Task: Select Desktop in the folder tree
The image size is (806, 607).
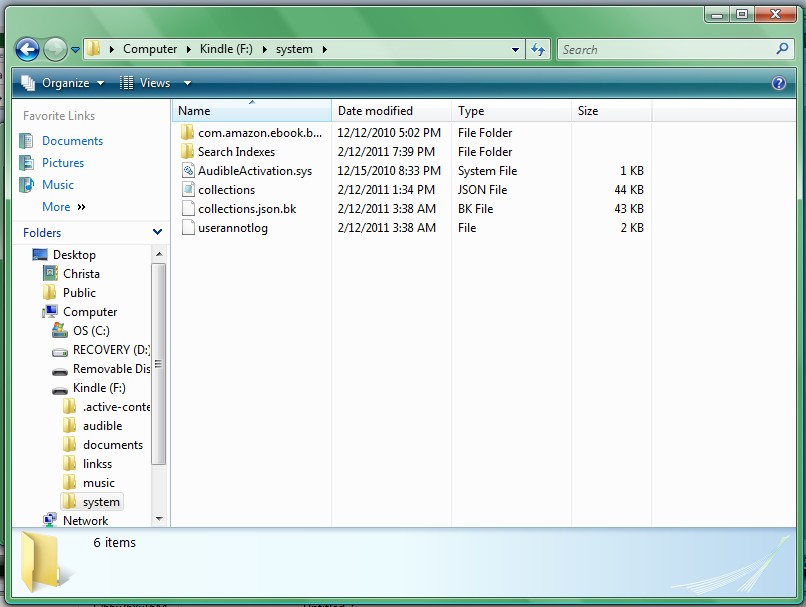Action: click(x=74, y=255)
